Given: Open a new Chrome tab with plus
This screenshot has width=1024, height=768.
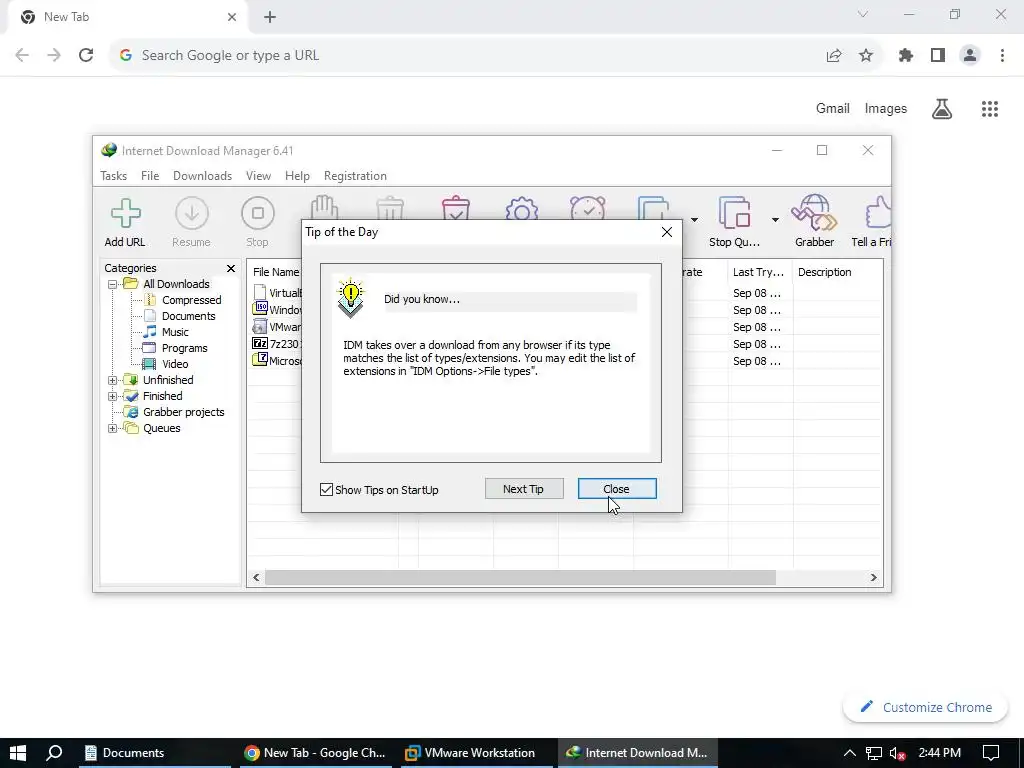Looking at the screenshot, I should (x=270, y=17).
